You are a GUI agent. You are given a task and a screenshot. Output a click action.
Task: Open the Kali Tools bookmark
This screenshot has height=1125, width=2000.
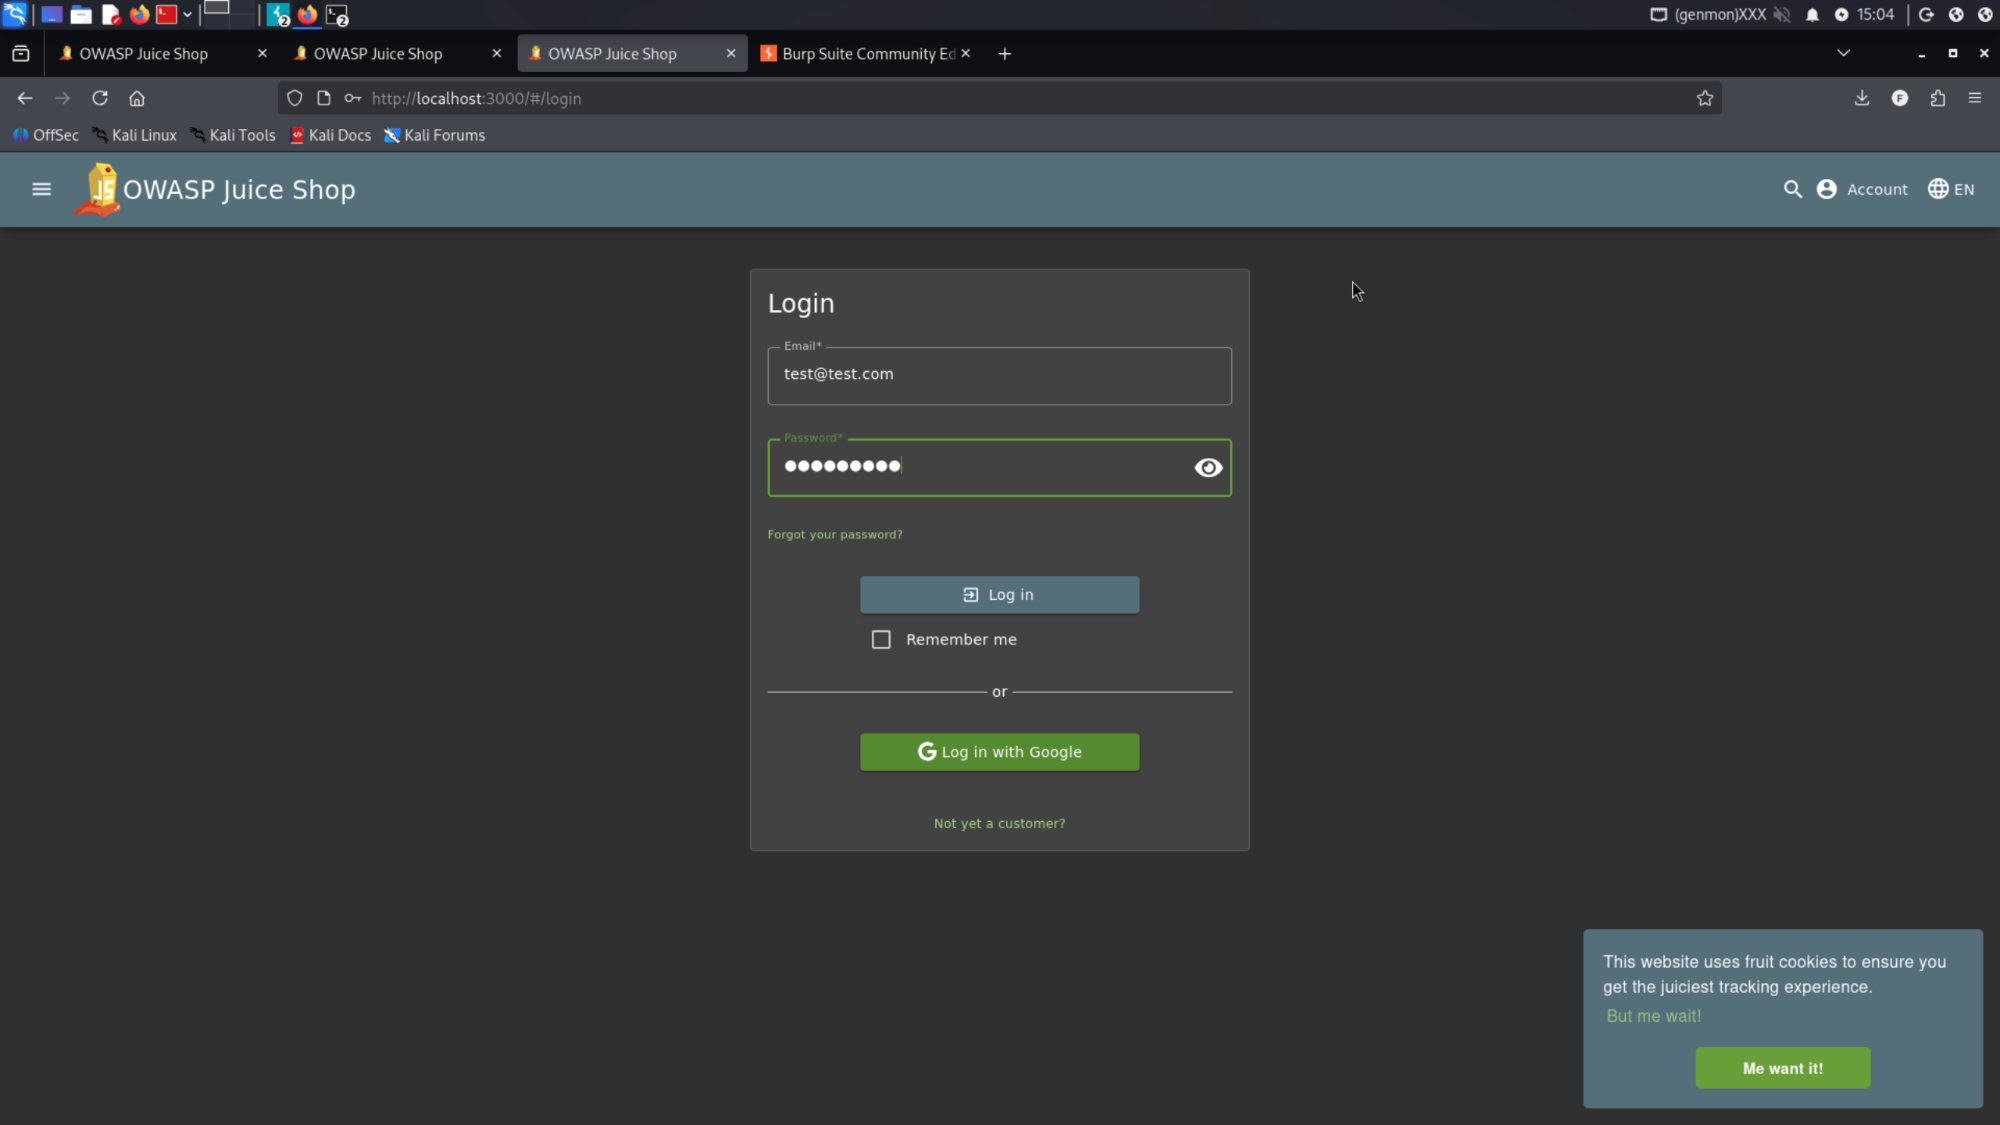point(232,135)
